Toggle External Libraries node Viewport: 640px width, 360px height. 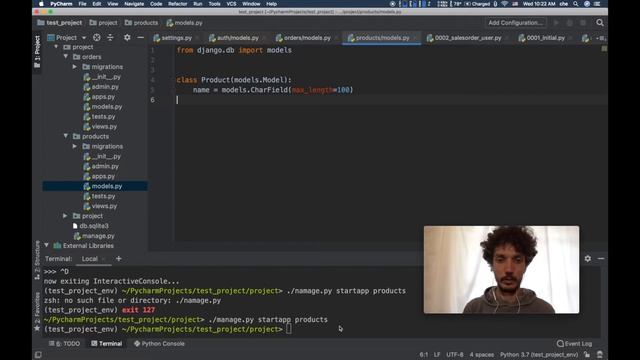click(x=47, y=246)
